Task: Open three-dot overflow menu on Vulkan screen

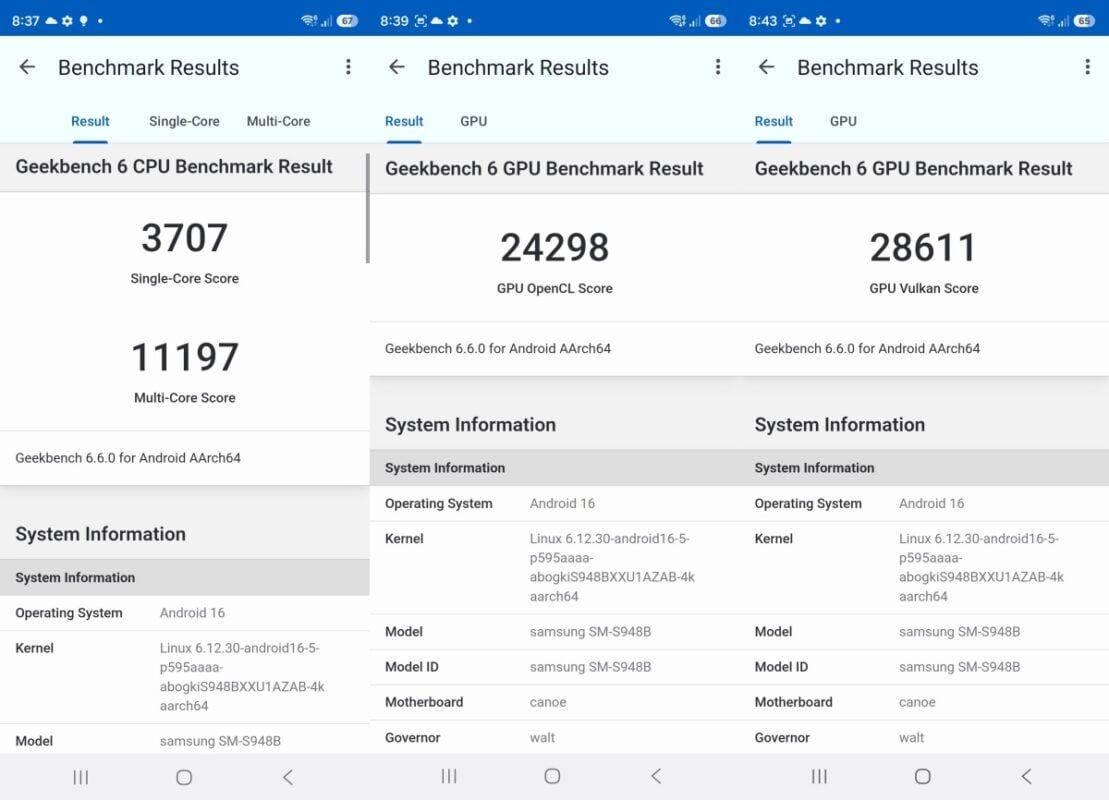Action: [1087, 67]
